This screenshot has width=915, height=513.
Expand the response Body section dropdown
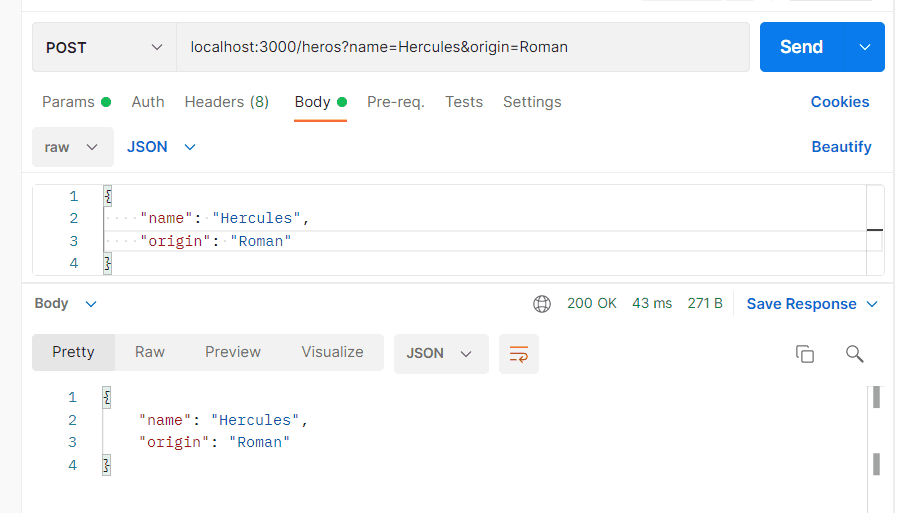point(66,304)
